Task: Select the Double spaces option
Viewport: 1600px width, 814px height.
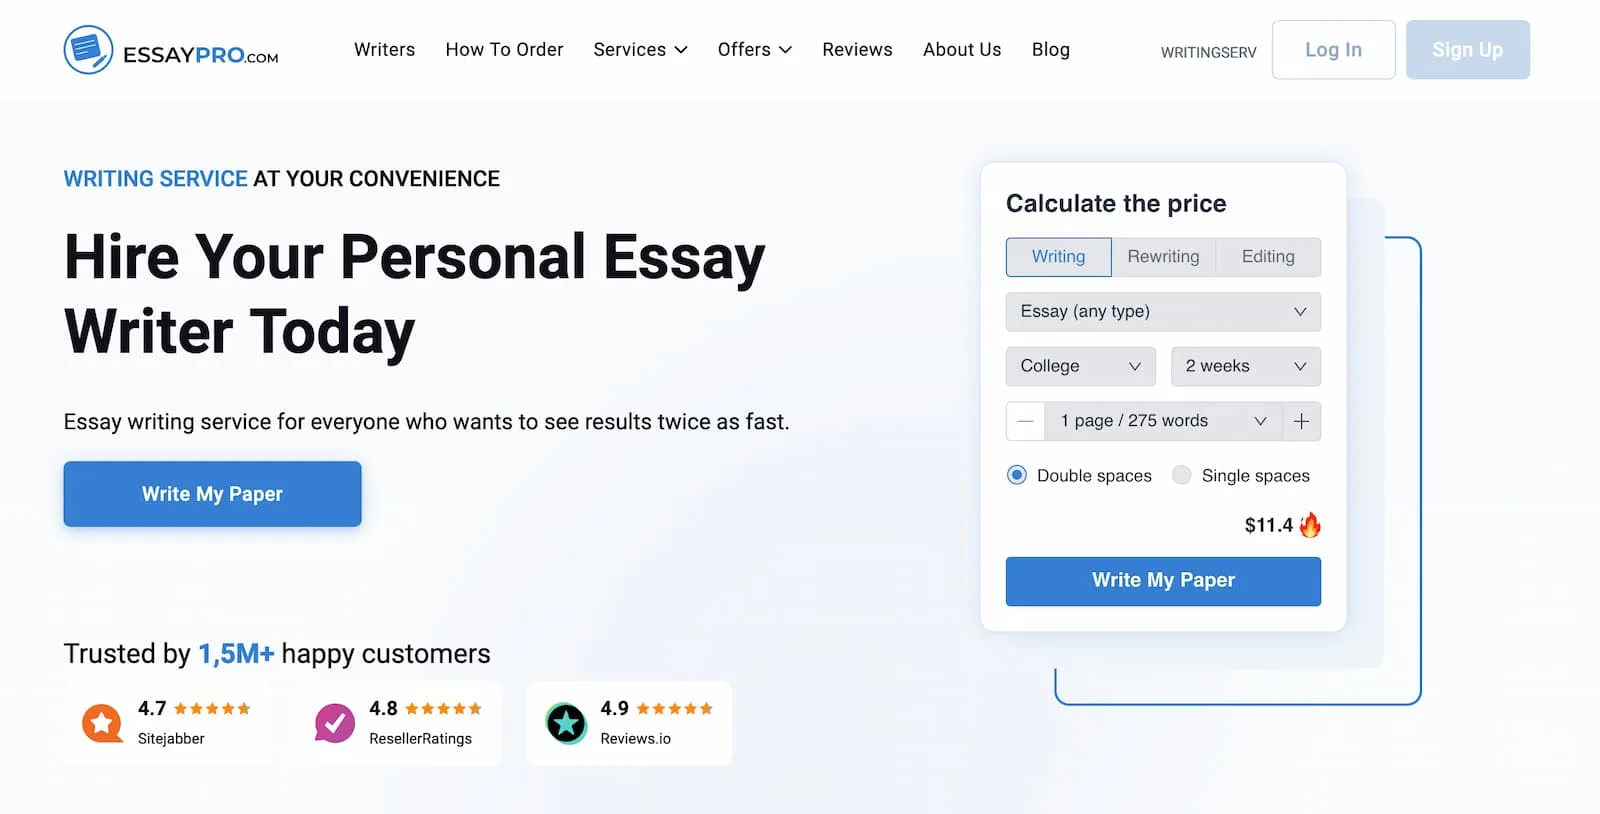Action: coord(1017,475)
